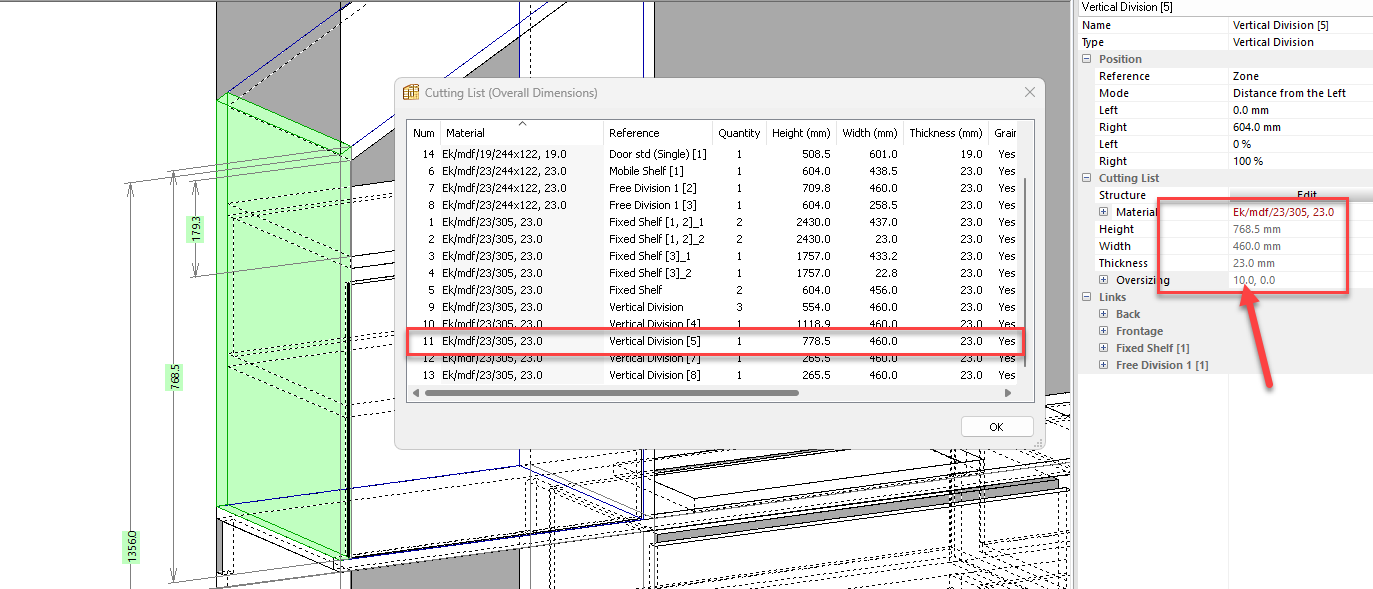Expand the Oversizing property node
This screenshot has height=589, width=1373.
pyautogui.click(x=1104, y=280)
